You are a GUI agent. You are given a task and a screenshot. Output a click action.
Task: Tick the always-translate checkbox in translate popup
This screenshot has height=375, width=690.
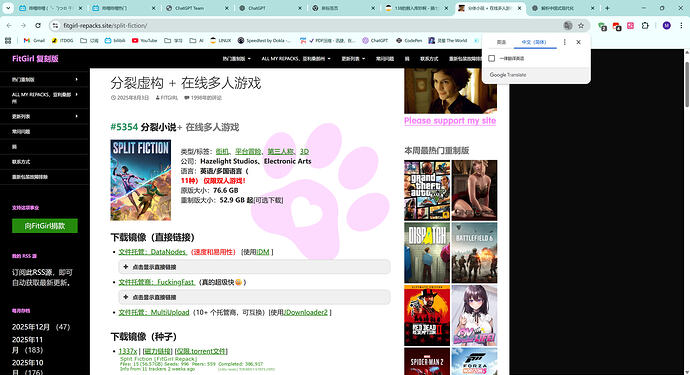(x=492, y=58)
